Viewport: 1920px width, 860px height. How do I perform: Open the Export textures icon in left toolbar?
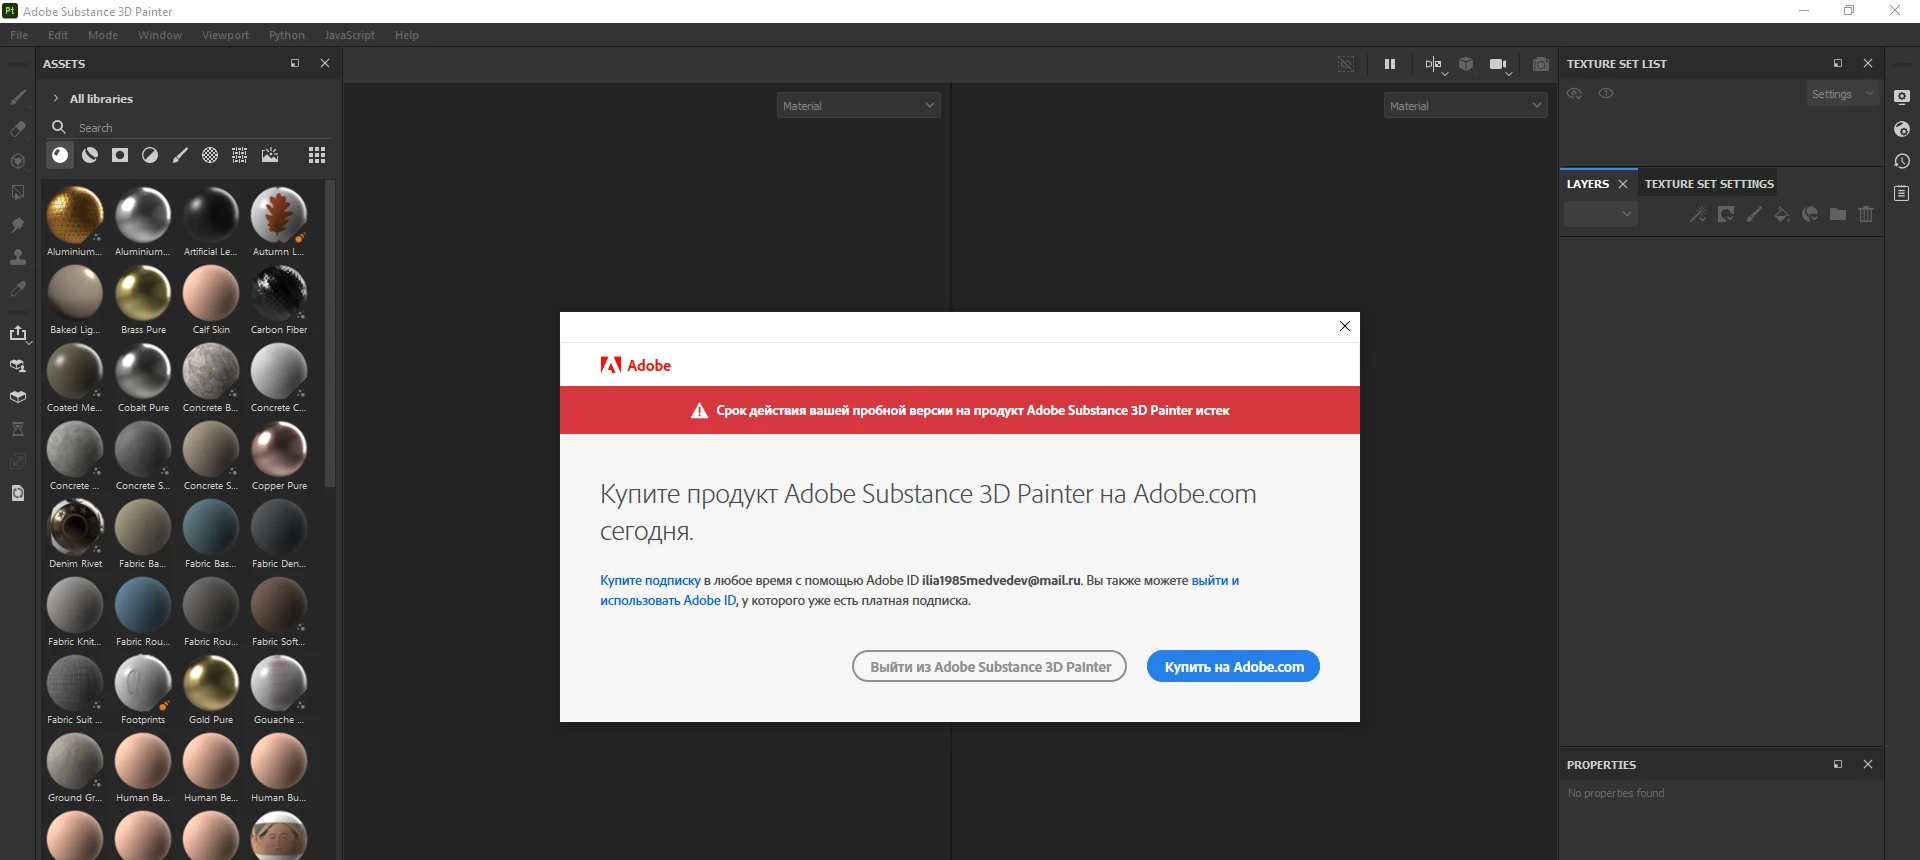point(18,333)
